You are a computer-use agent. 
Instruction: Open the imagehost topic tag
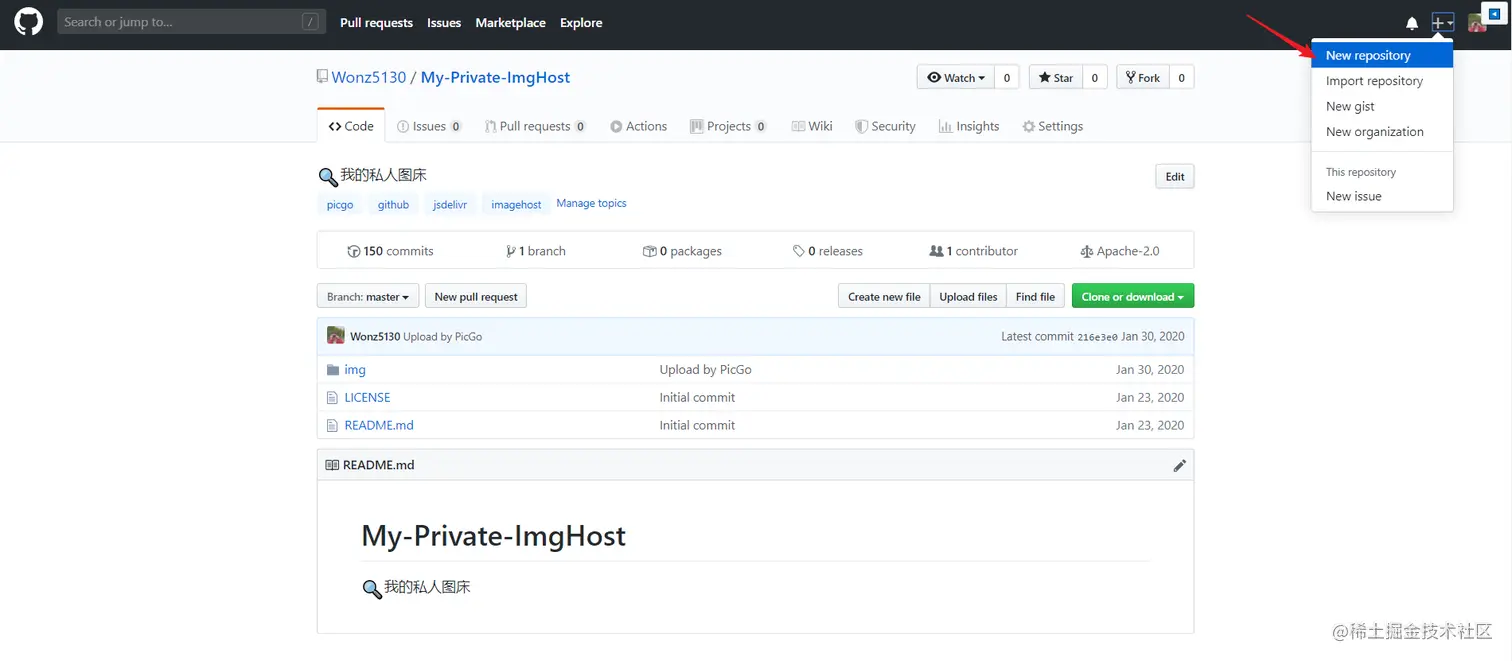pos(516,204)
